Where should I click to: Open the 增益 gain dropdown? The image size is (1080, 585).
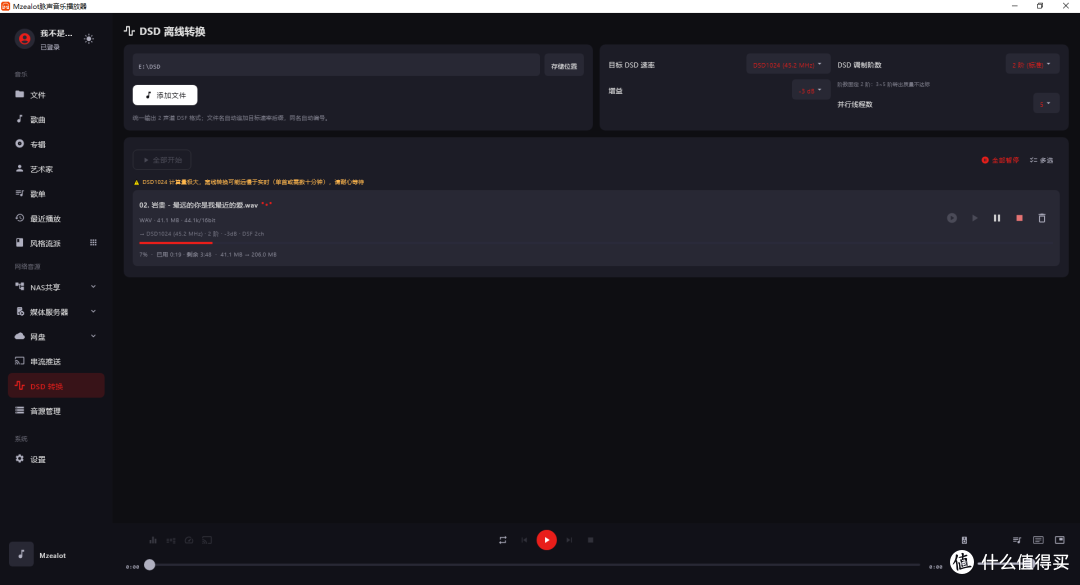(810, 90)
